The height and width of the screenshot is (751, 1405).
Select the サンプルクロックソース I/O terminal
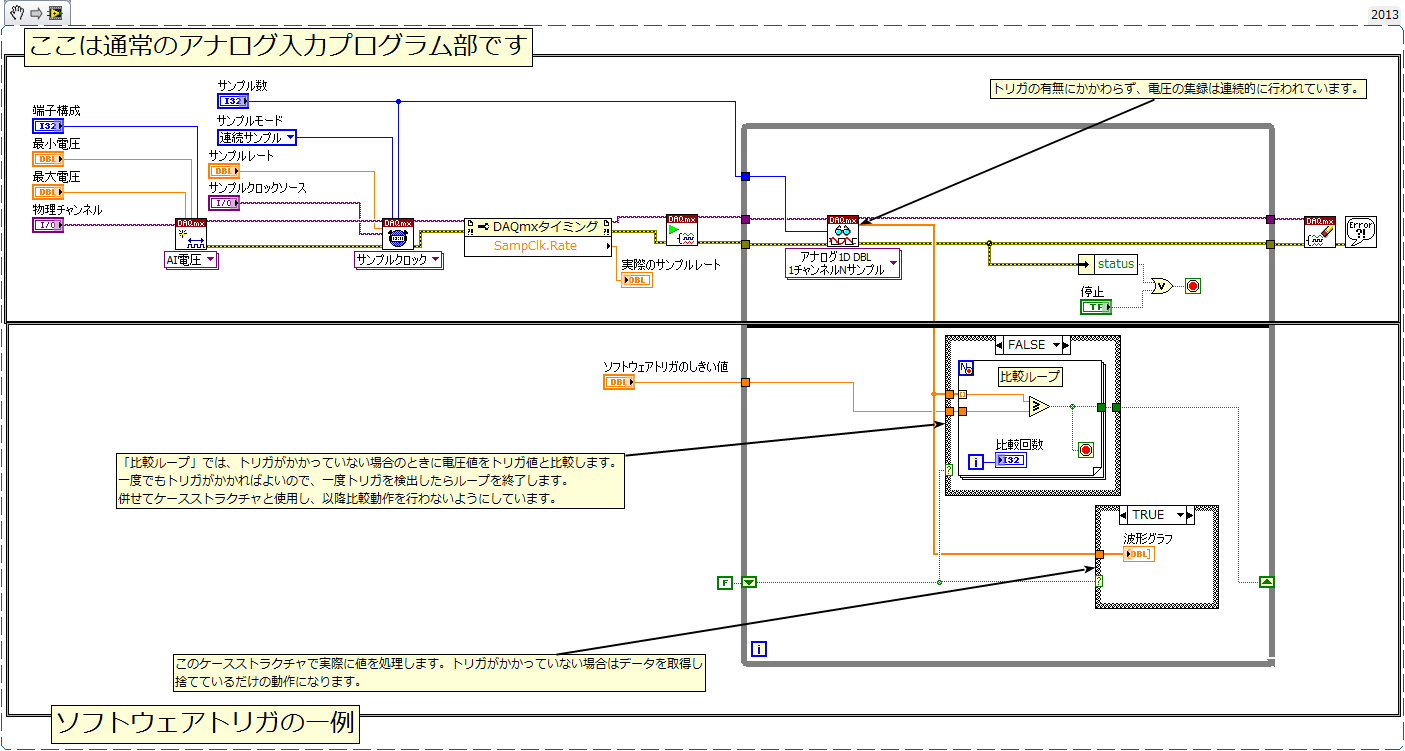(x=224, y=203)
